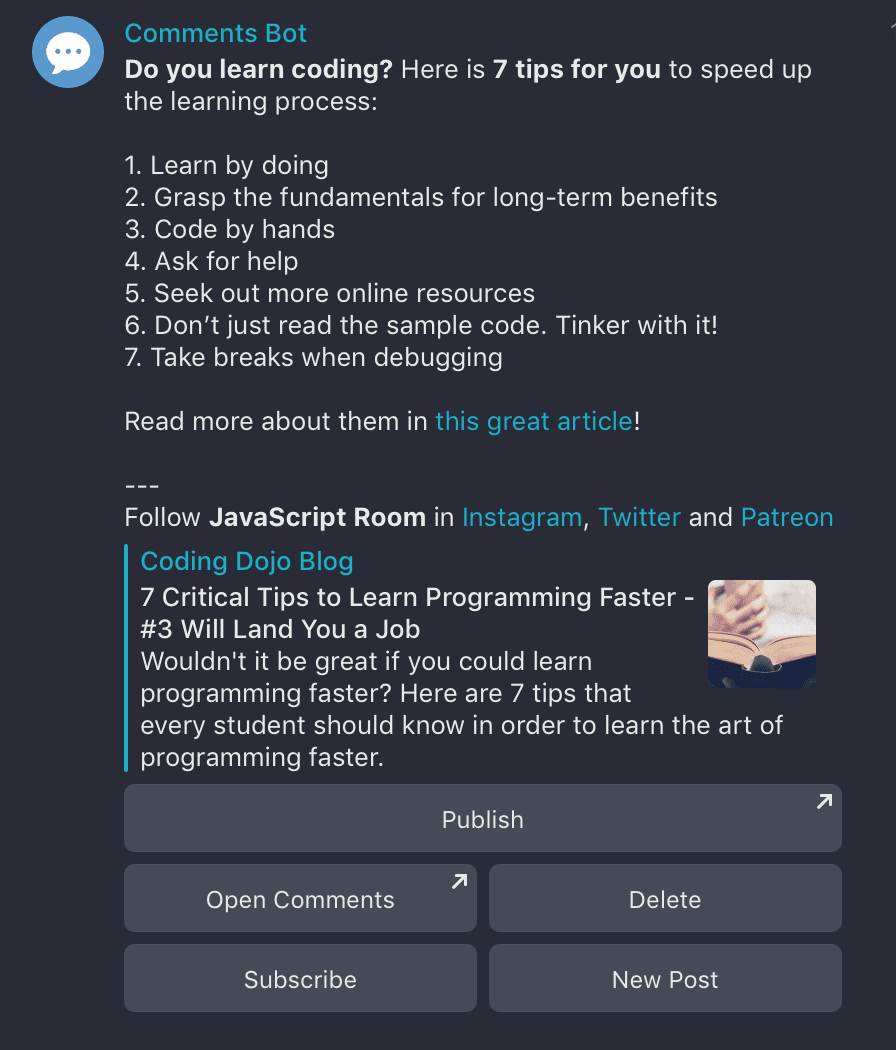Open the Twitter link
The width and height of the screenshot is (896, 1050).
point(640,518)
